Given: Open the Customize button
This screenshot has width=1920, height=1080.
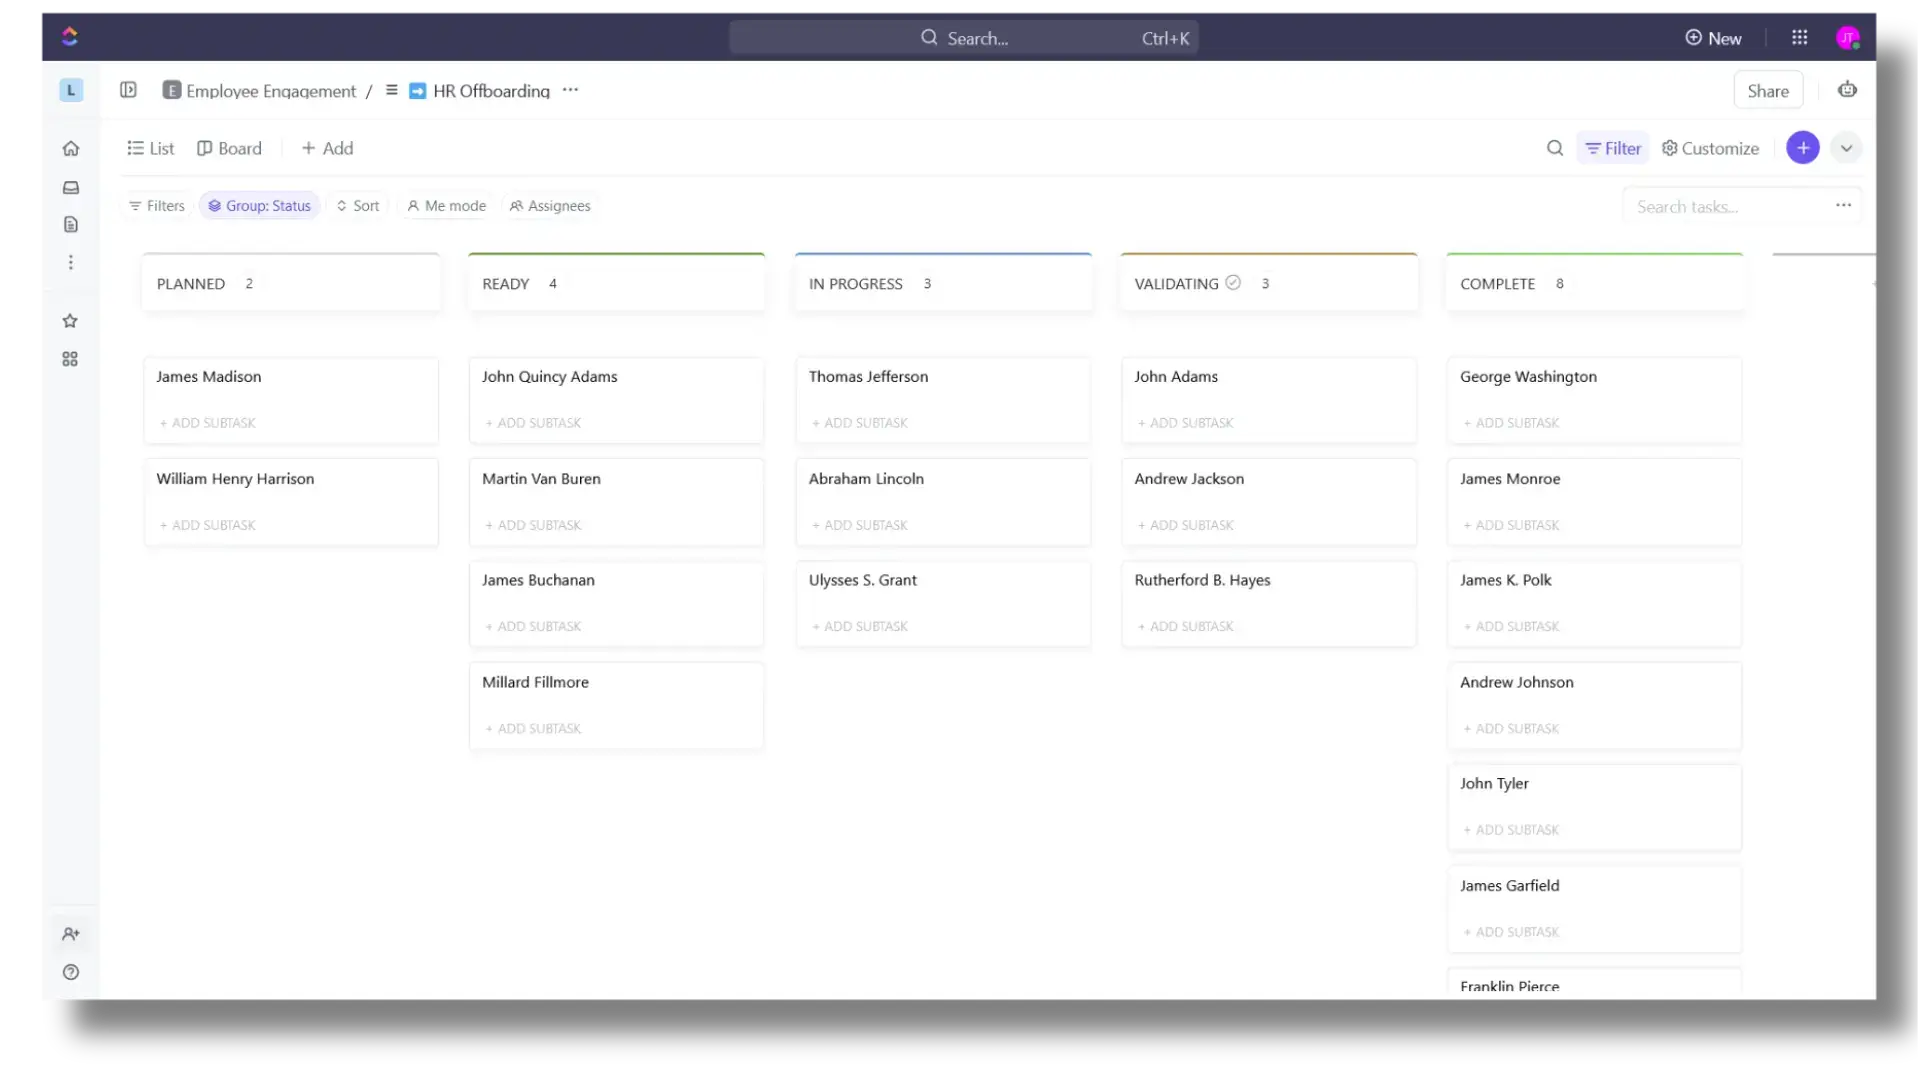Looking at the screenshot, I should [1710, 148].
